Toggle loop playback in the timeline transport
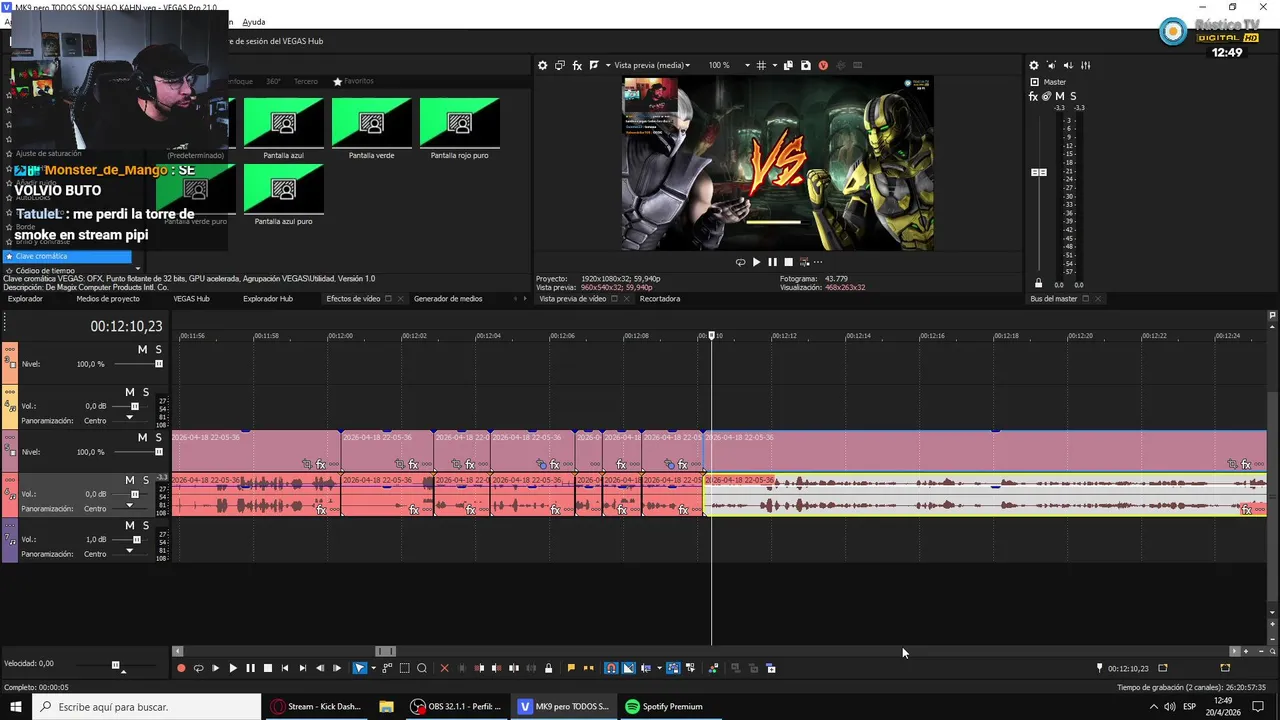Screen dimensions: 1280x720 198,668
